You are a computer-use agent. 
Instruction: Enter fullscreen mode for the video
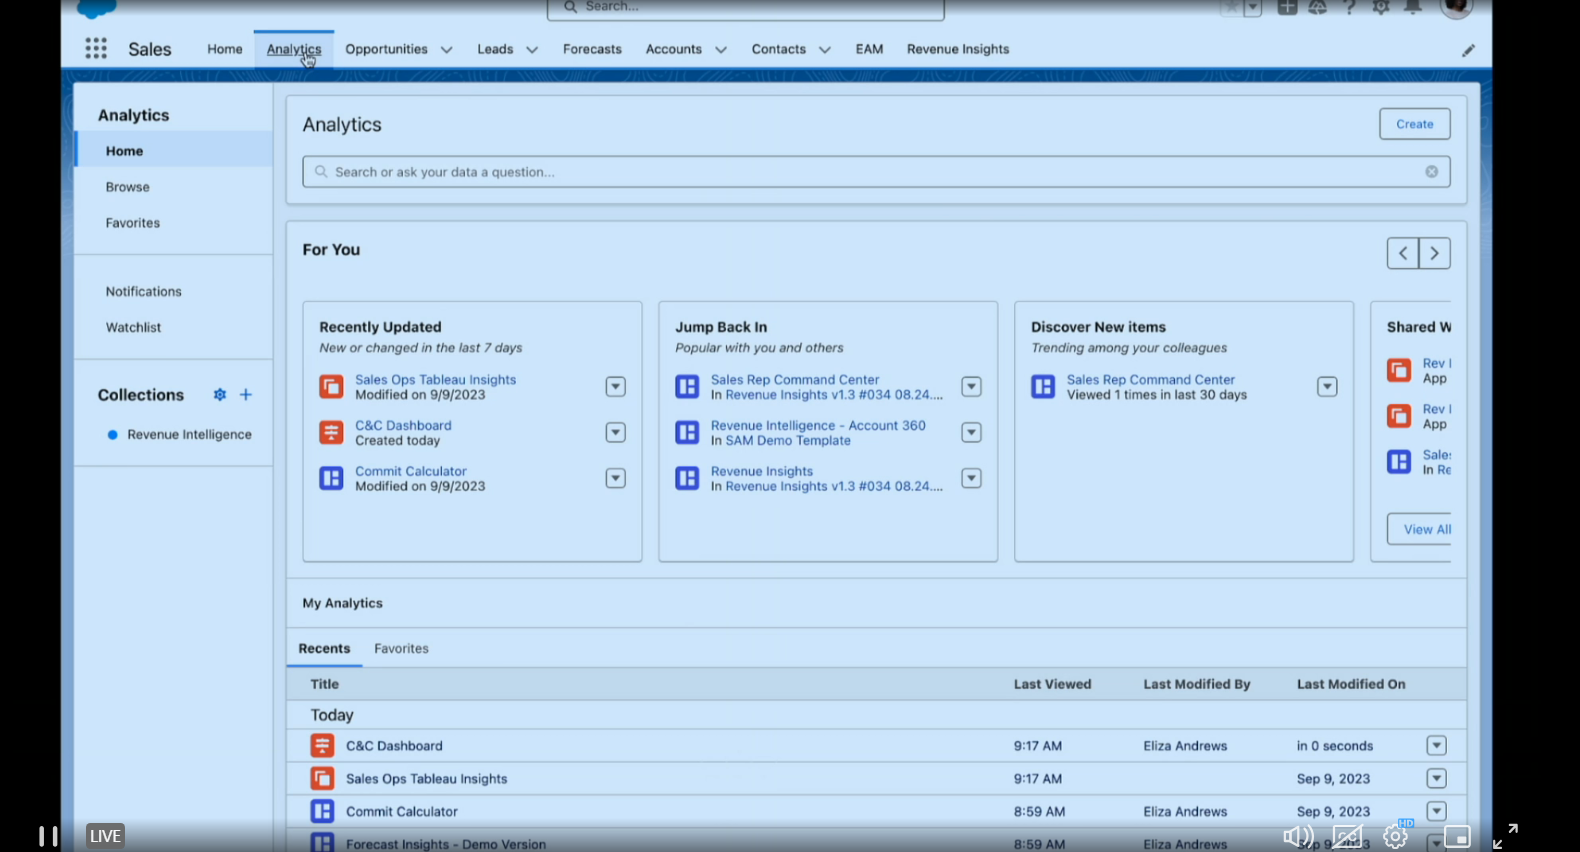[1506, 836]
